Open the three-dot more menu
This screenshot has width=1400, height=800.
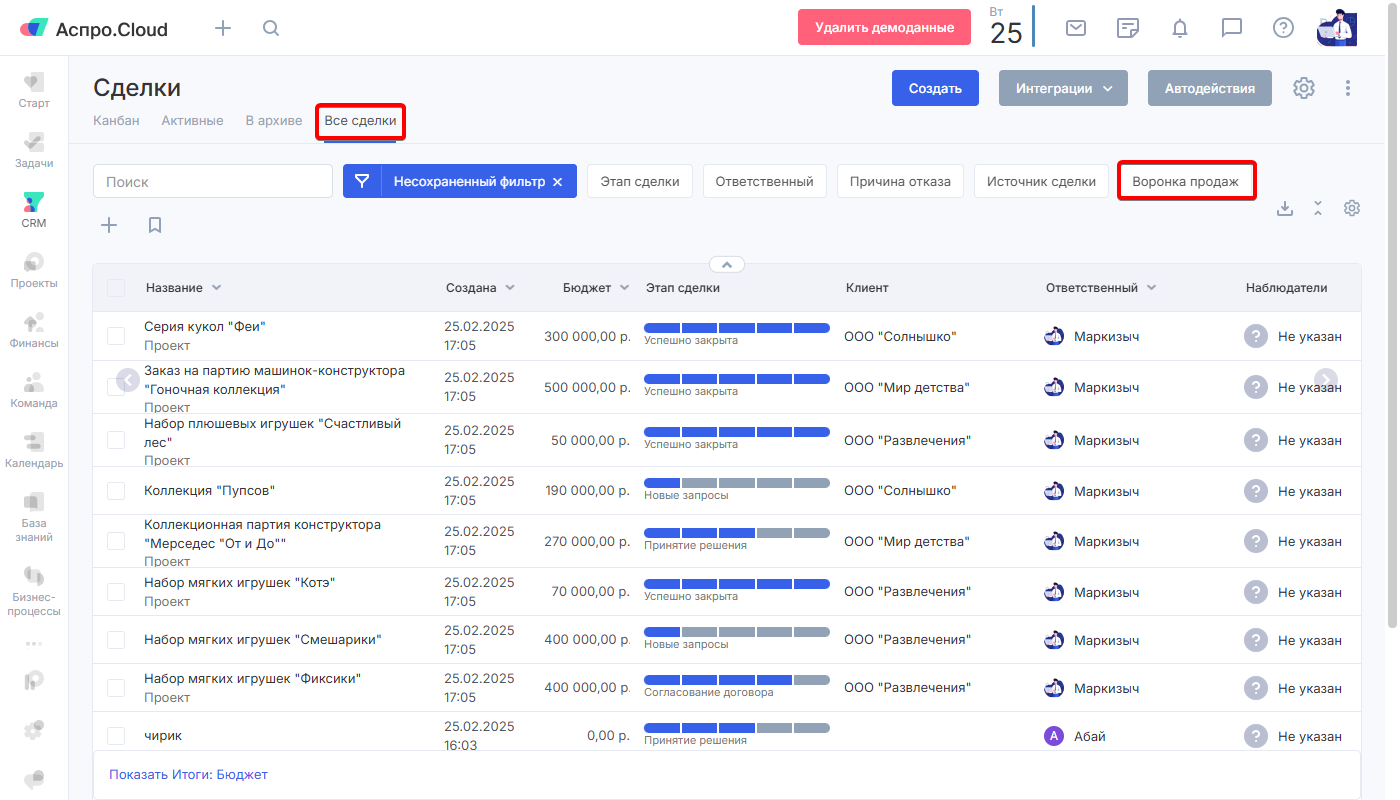[1348, 88]
